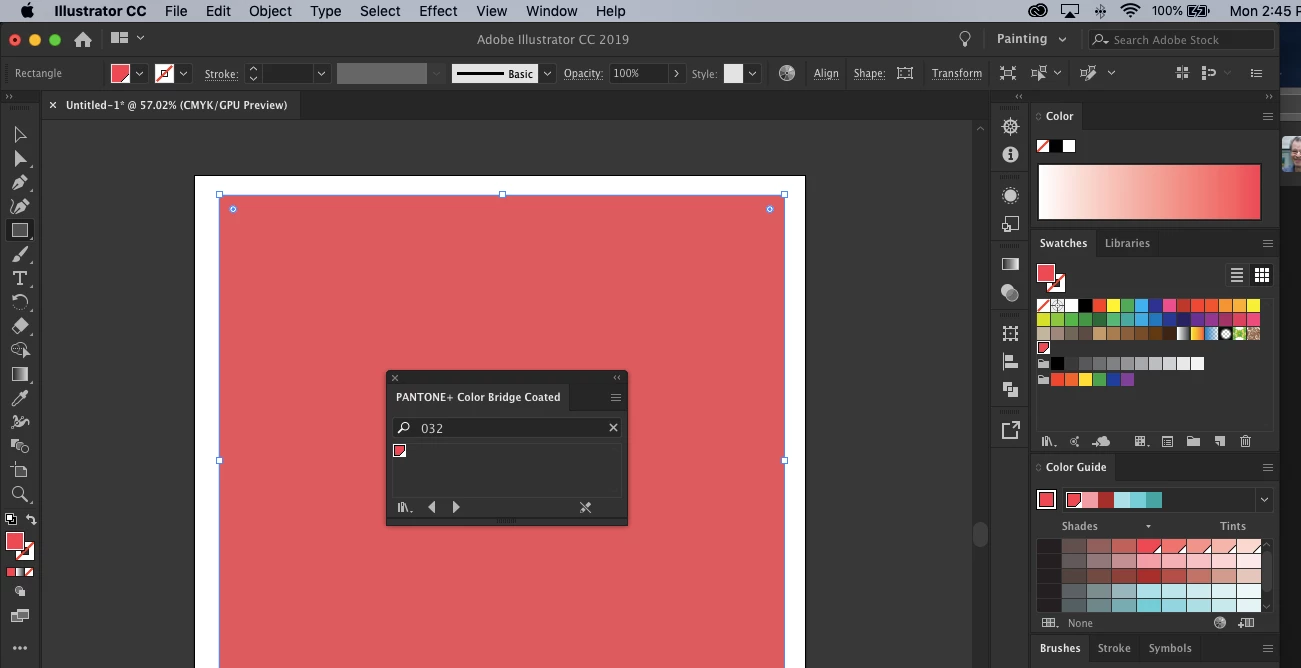Click the Shape link in control bar
Viewport: 1301px width, 668px height.
[x=869, y=73]
